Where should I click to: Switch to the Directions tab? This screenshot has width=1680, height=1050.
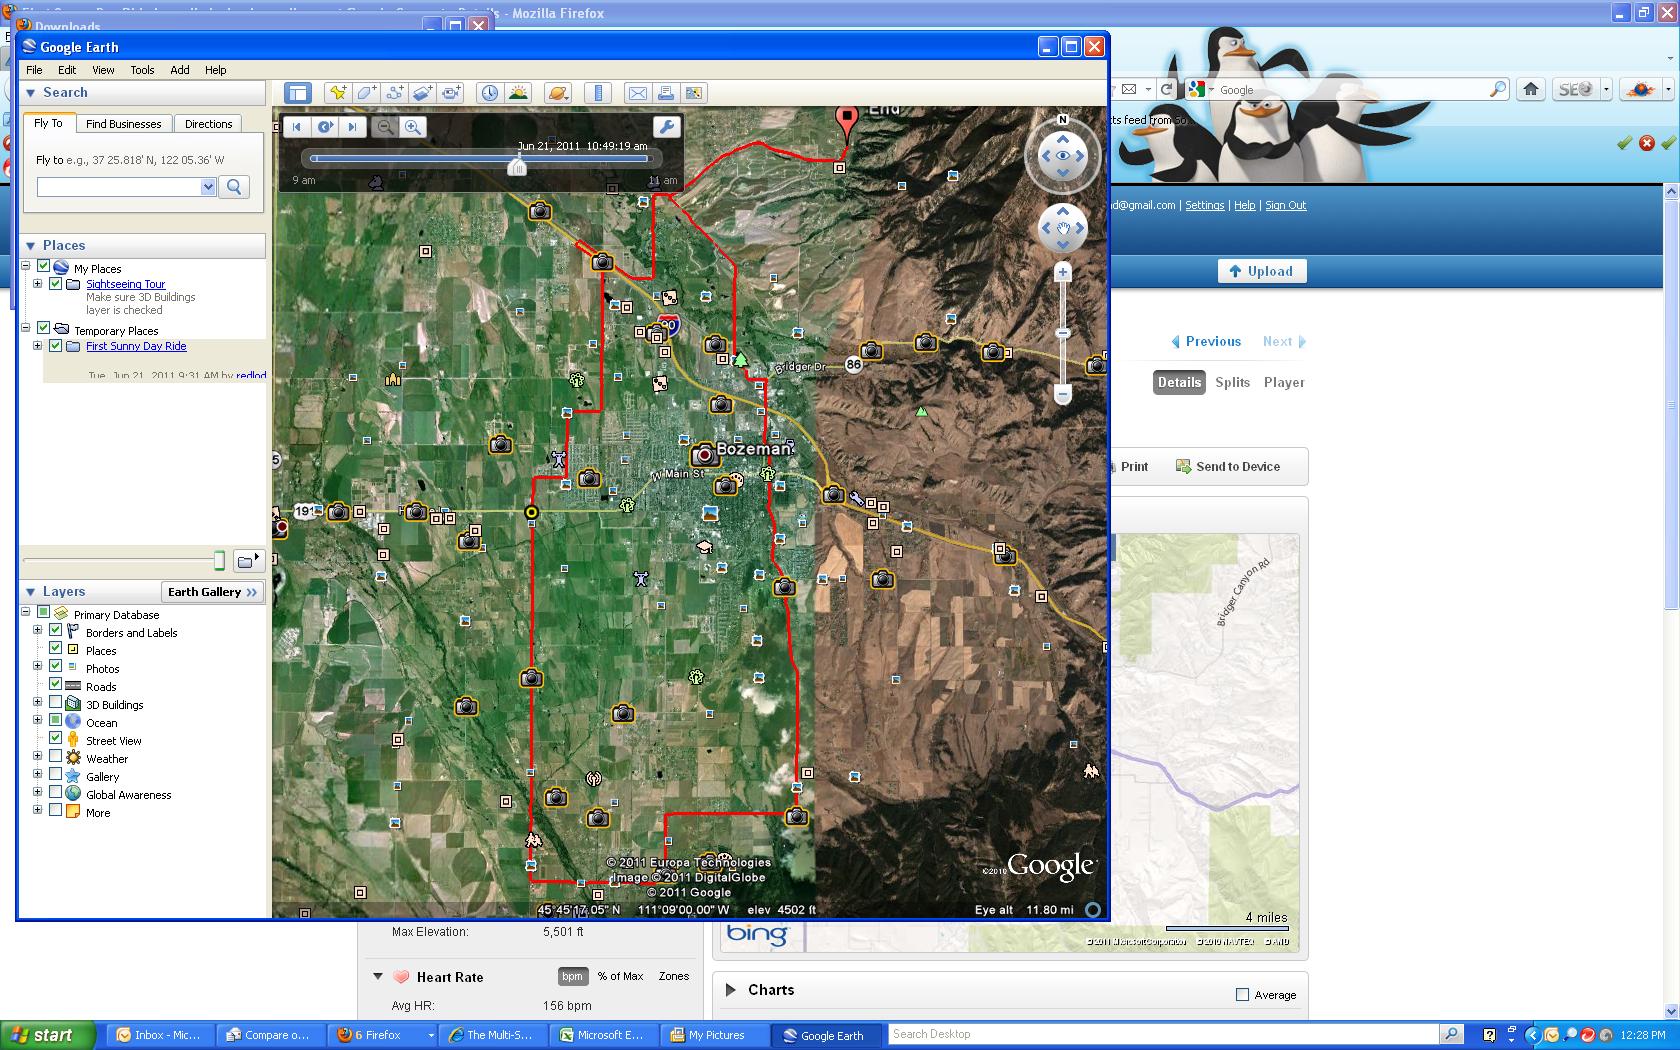coord(208,124)
